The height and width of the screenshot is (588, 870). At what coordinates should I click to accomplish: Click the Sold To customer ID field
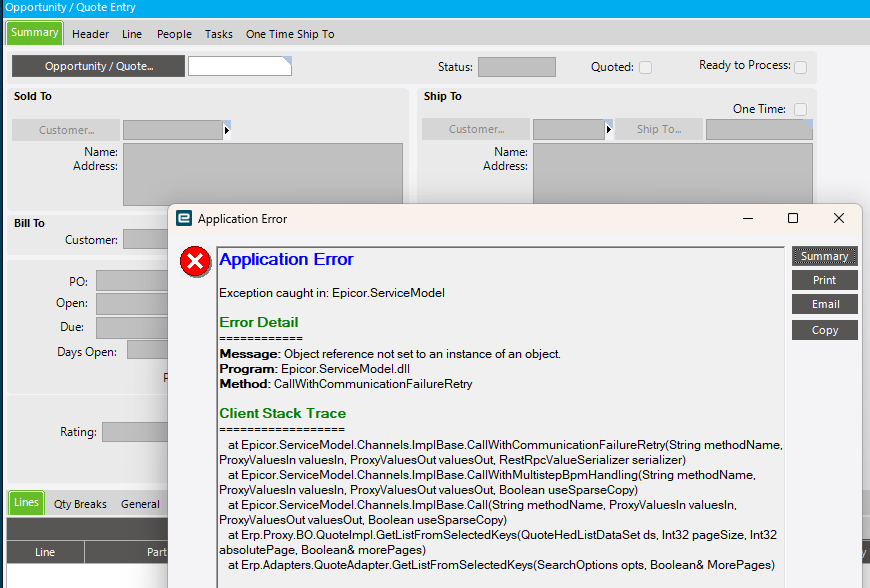[173, 130]
